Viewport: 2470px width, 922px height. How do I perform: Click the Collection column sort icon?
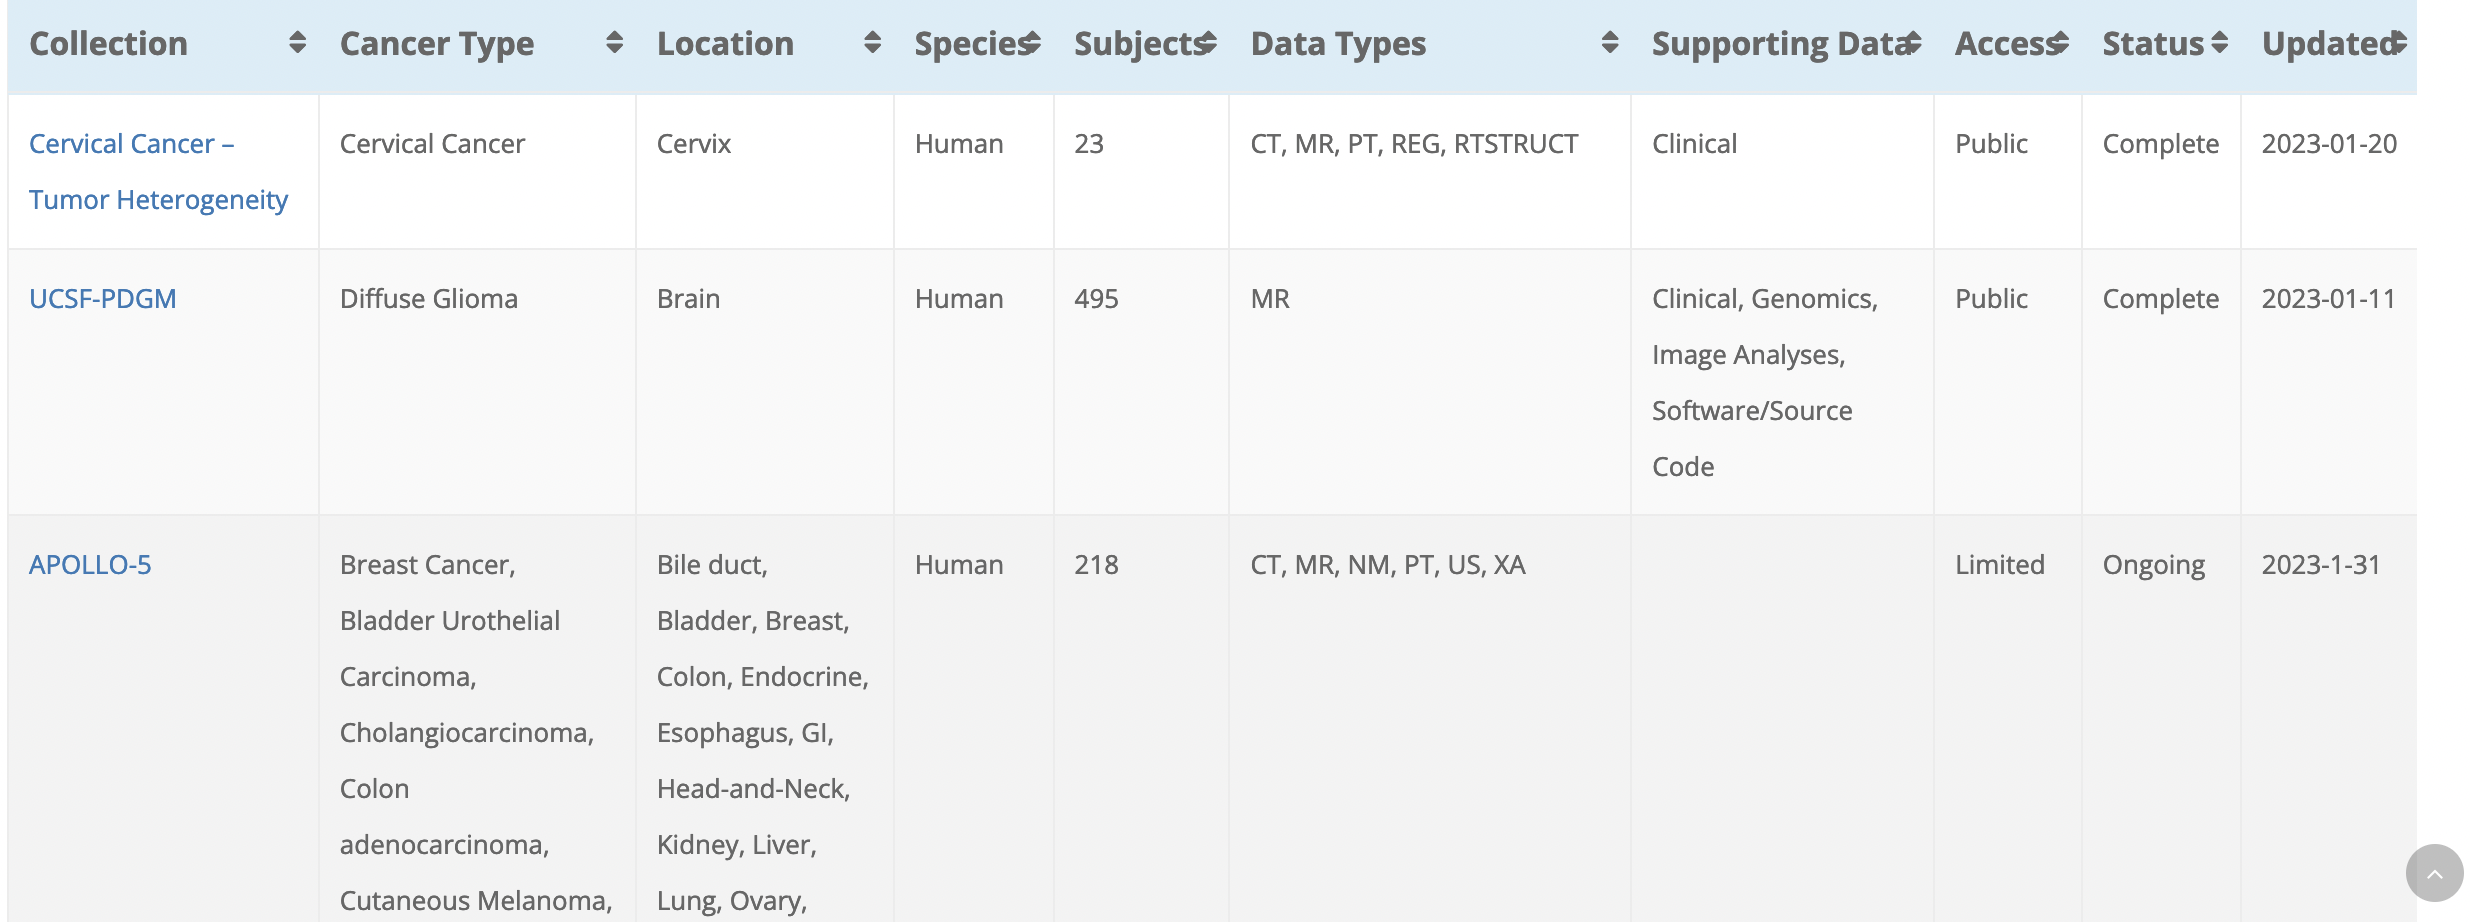[x=297, y=43]
